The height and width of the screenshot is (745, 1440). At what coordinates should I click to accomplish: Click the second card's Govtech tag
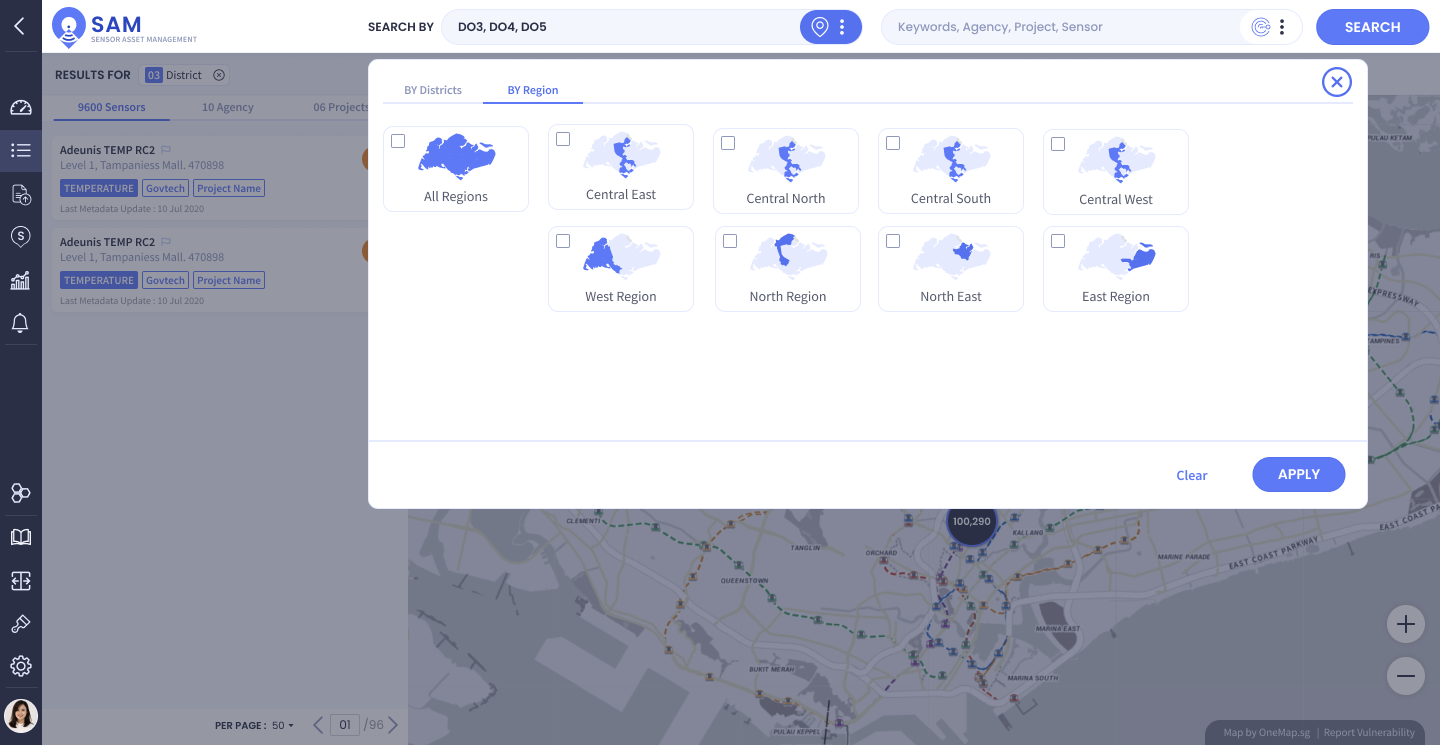tap(165, 280)
